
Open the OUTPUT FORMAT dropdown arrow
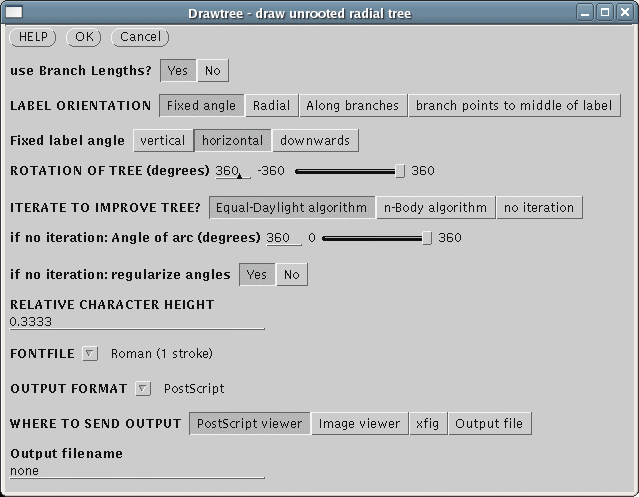click(143, 389)
